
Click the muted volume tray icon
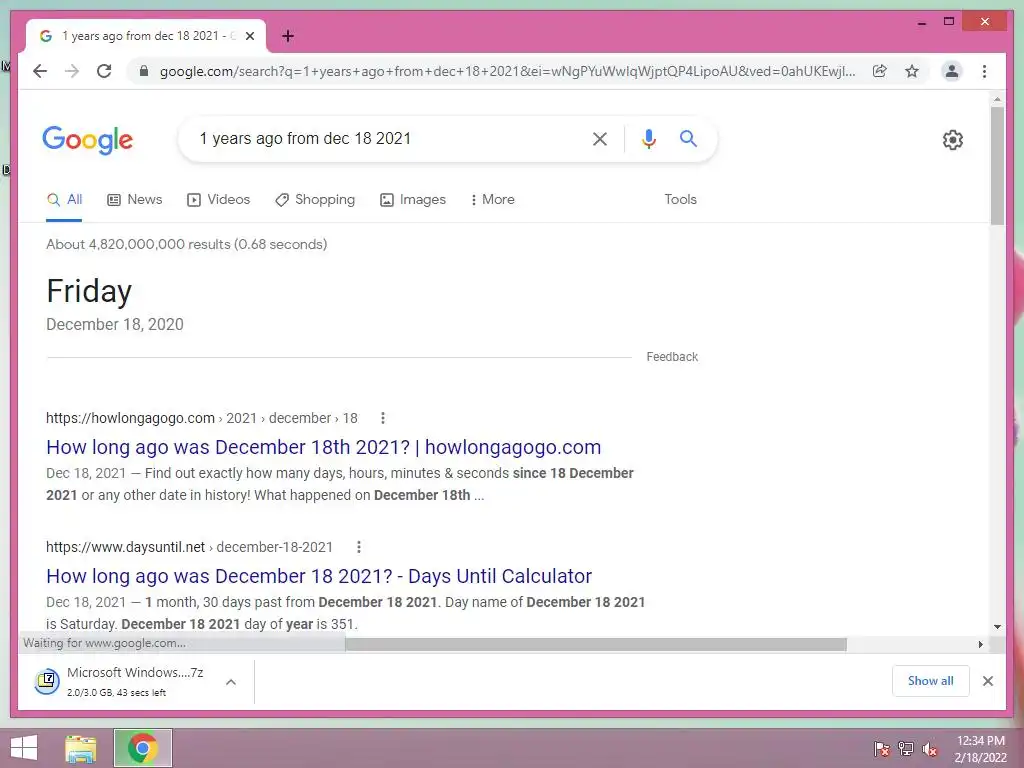click(930, 749)
